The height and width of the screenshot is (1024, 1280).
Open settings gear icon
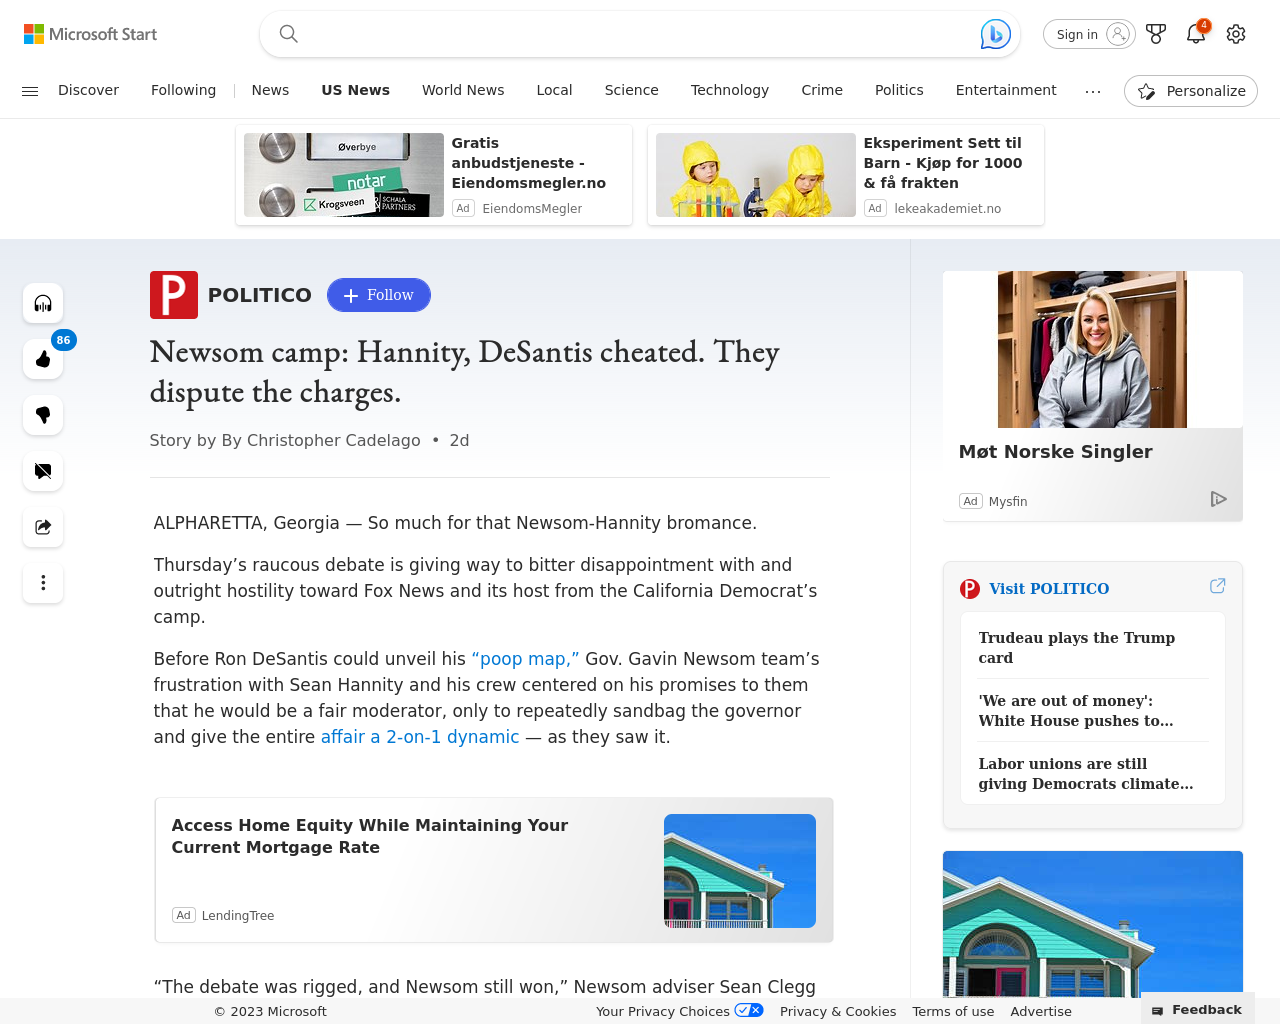pos(1236,34)
